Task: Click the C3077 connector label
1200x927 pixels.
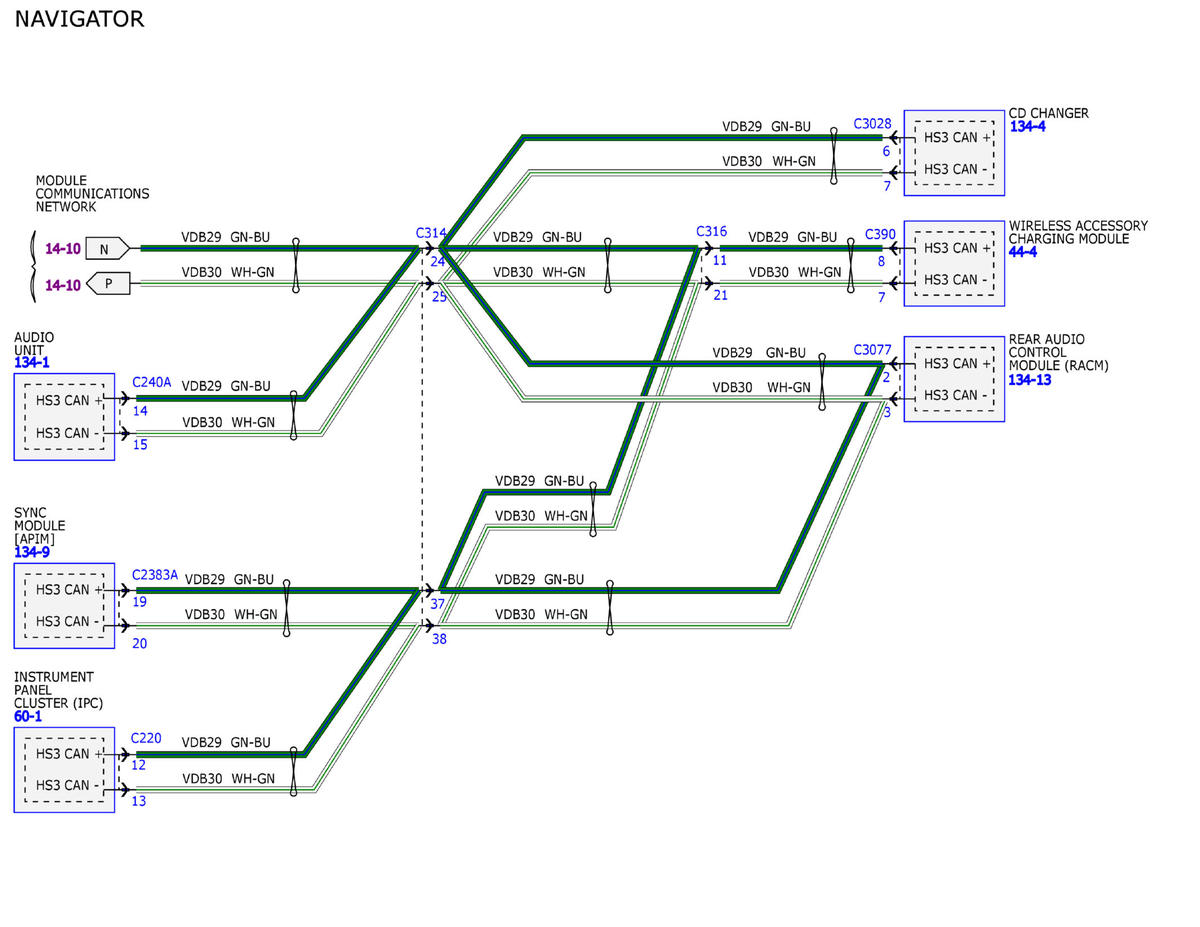Action: [x=872, y=350]
